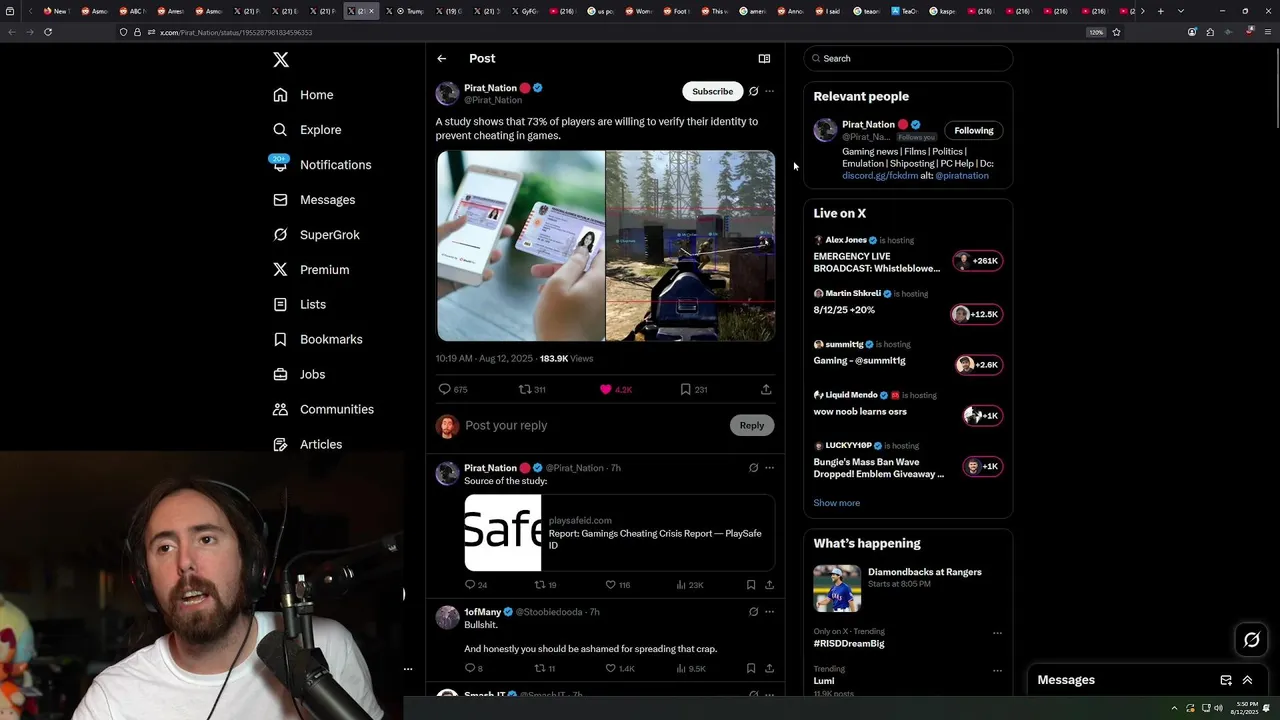
Task: Click Grok icon on Source of study reply
Action: coord(754,468)
